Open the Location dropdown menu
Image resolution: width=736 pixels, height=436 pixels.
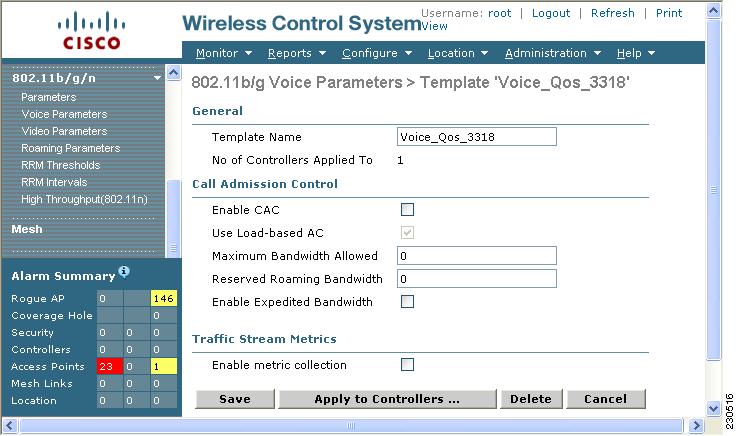coord(458,53)
